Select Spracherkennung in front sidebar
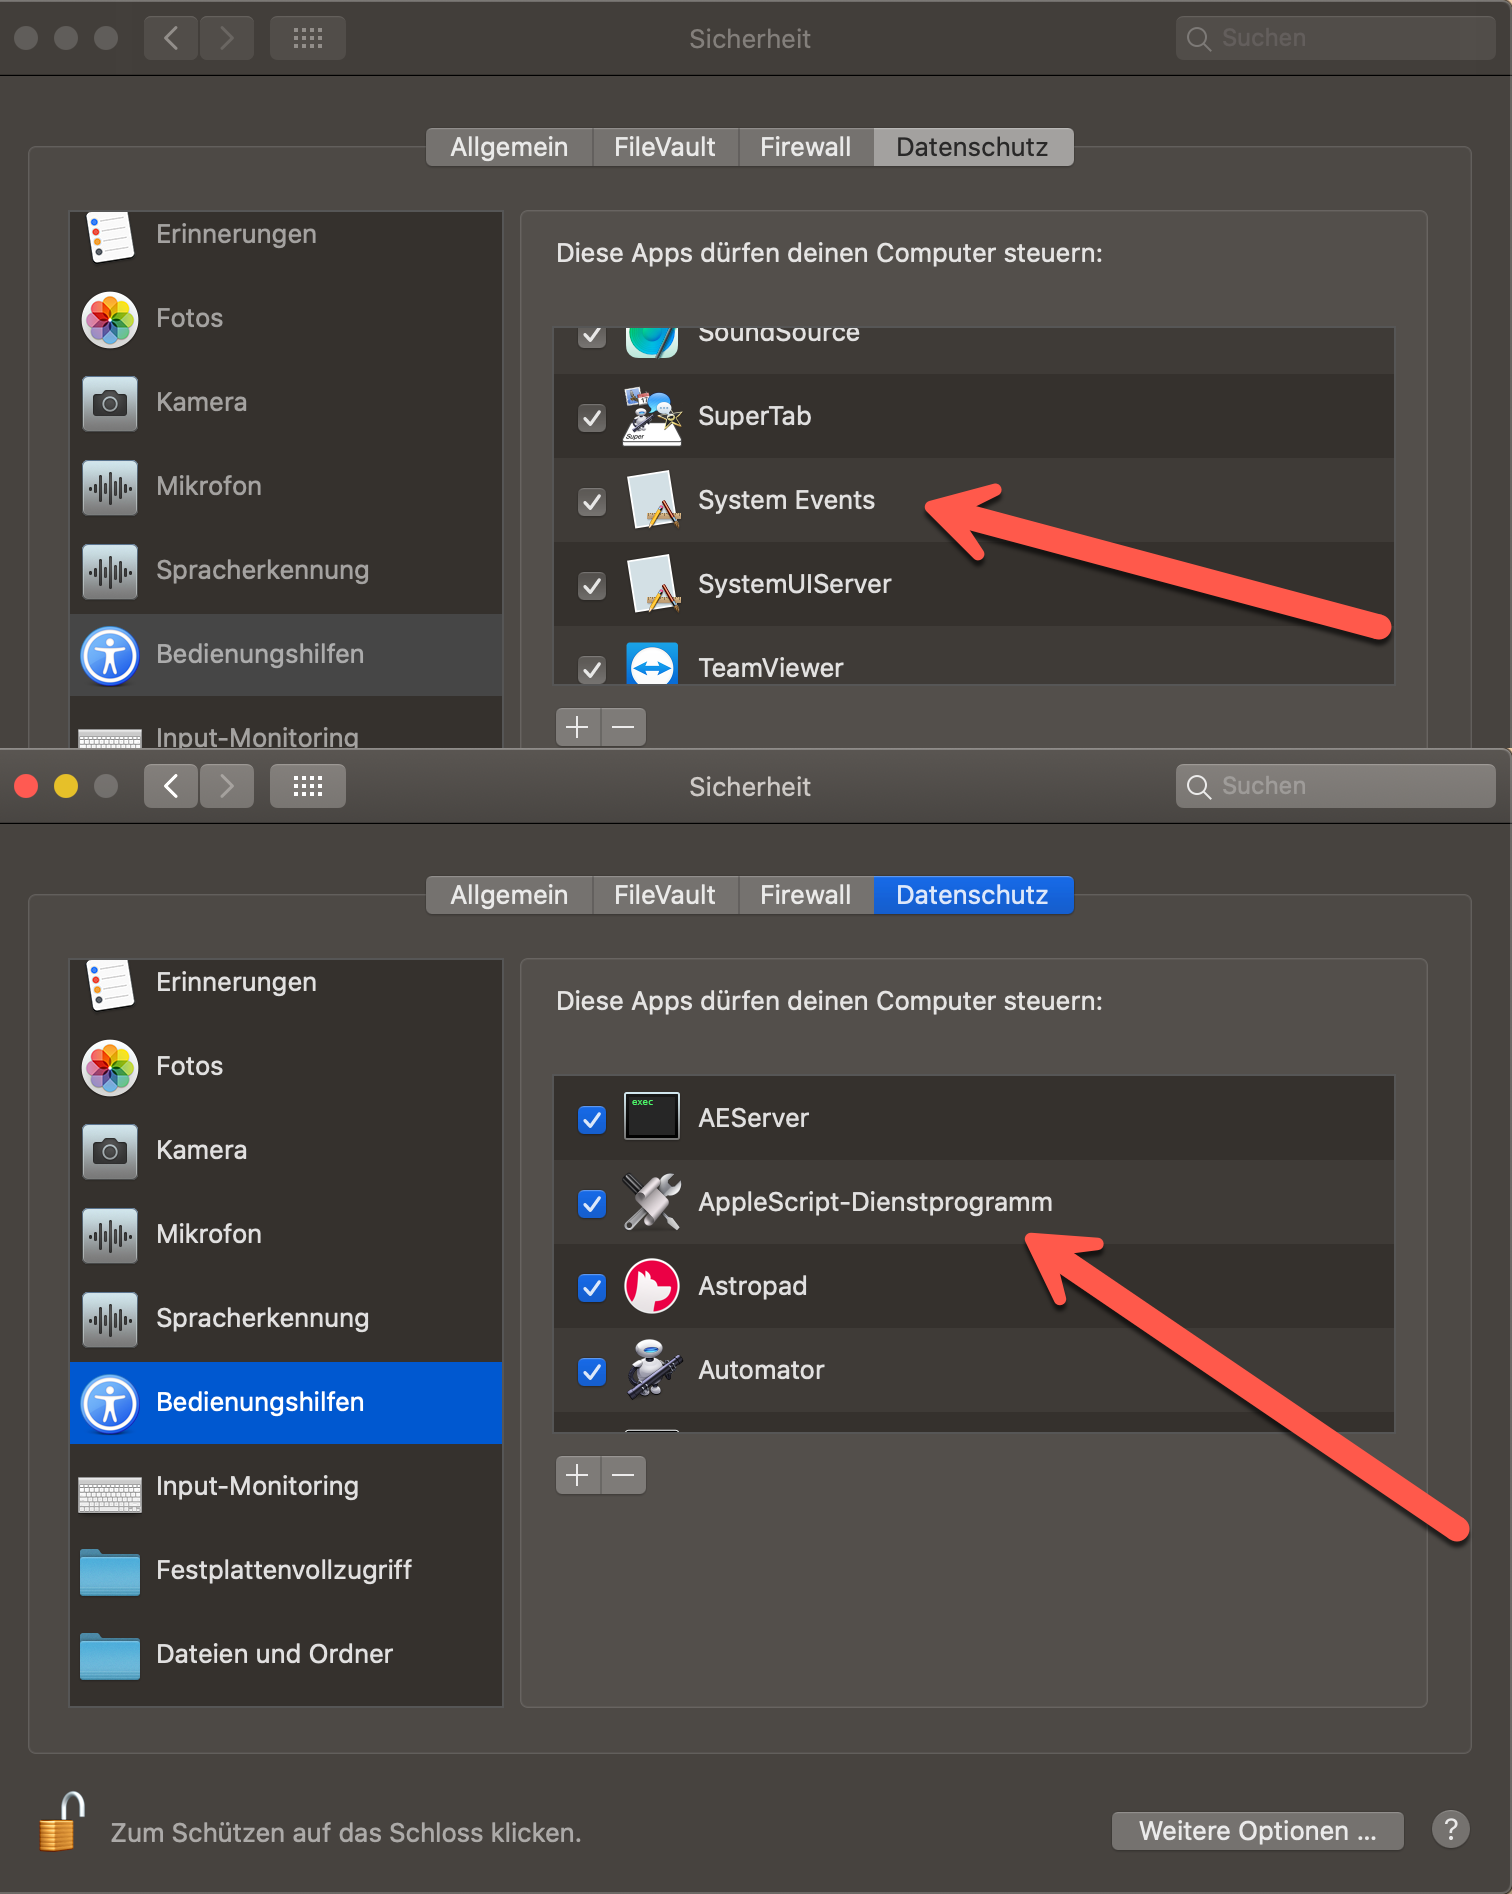The image size is (1512, 1894). point(286,1319)
